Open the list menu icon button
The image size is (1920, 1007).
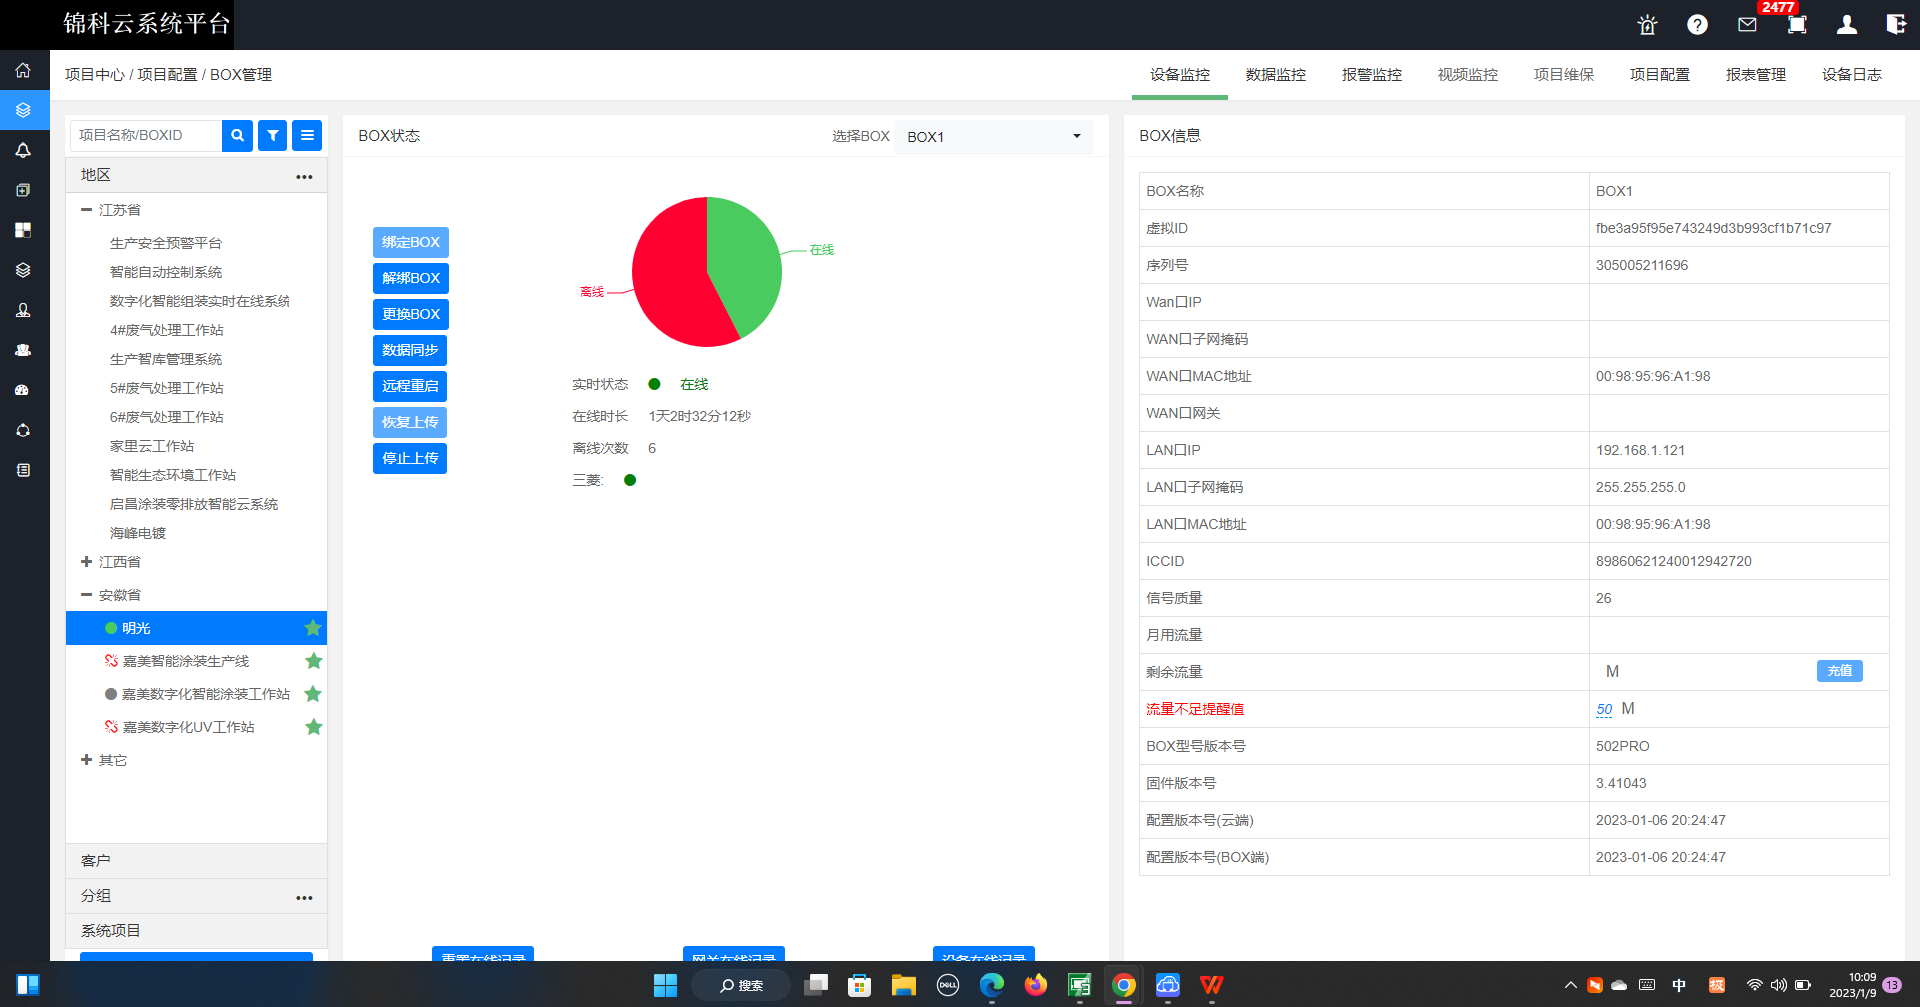pyautogui.click(x=307, y=135)
